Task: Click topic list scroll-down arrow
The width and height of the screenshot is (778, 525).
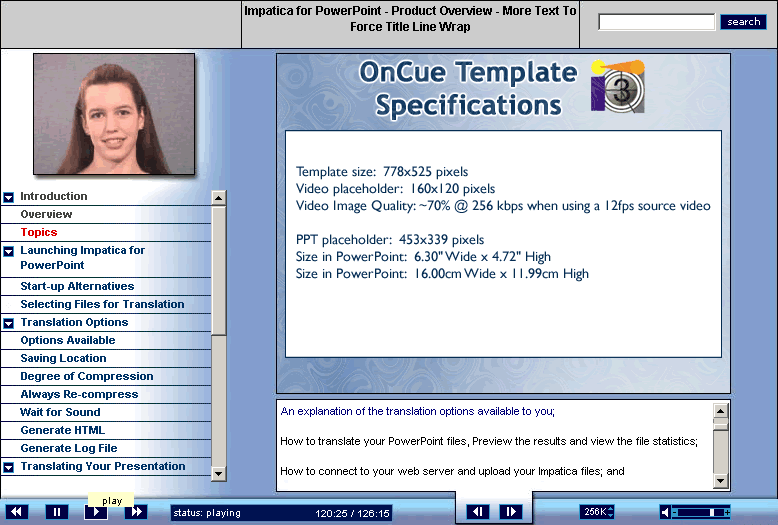Action: [x=218, y=474]
